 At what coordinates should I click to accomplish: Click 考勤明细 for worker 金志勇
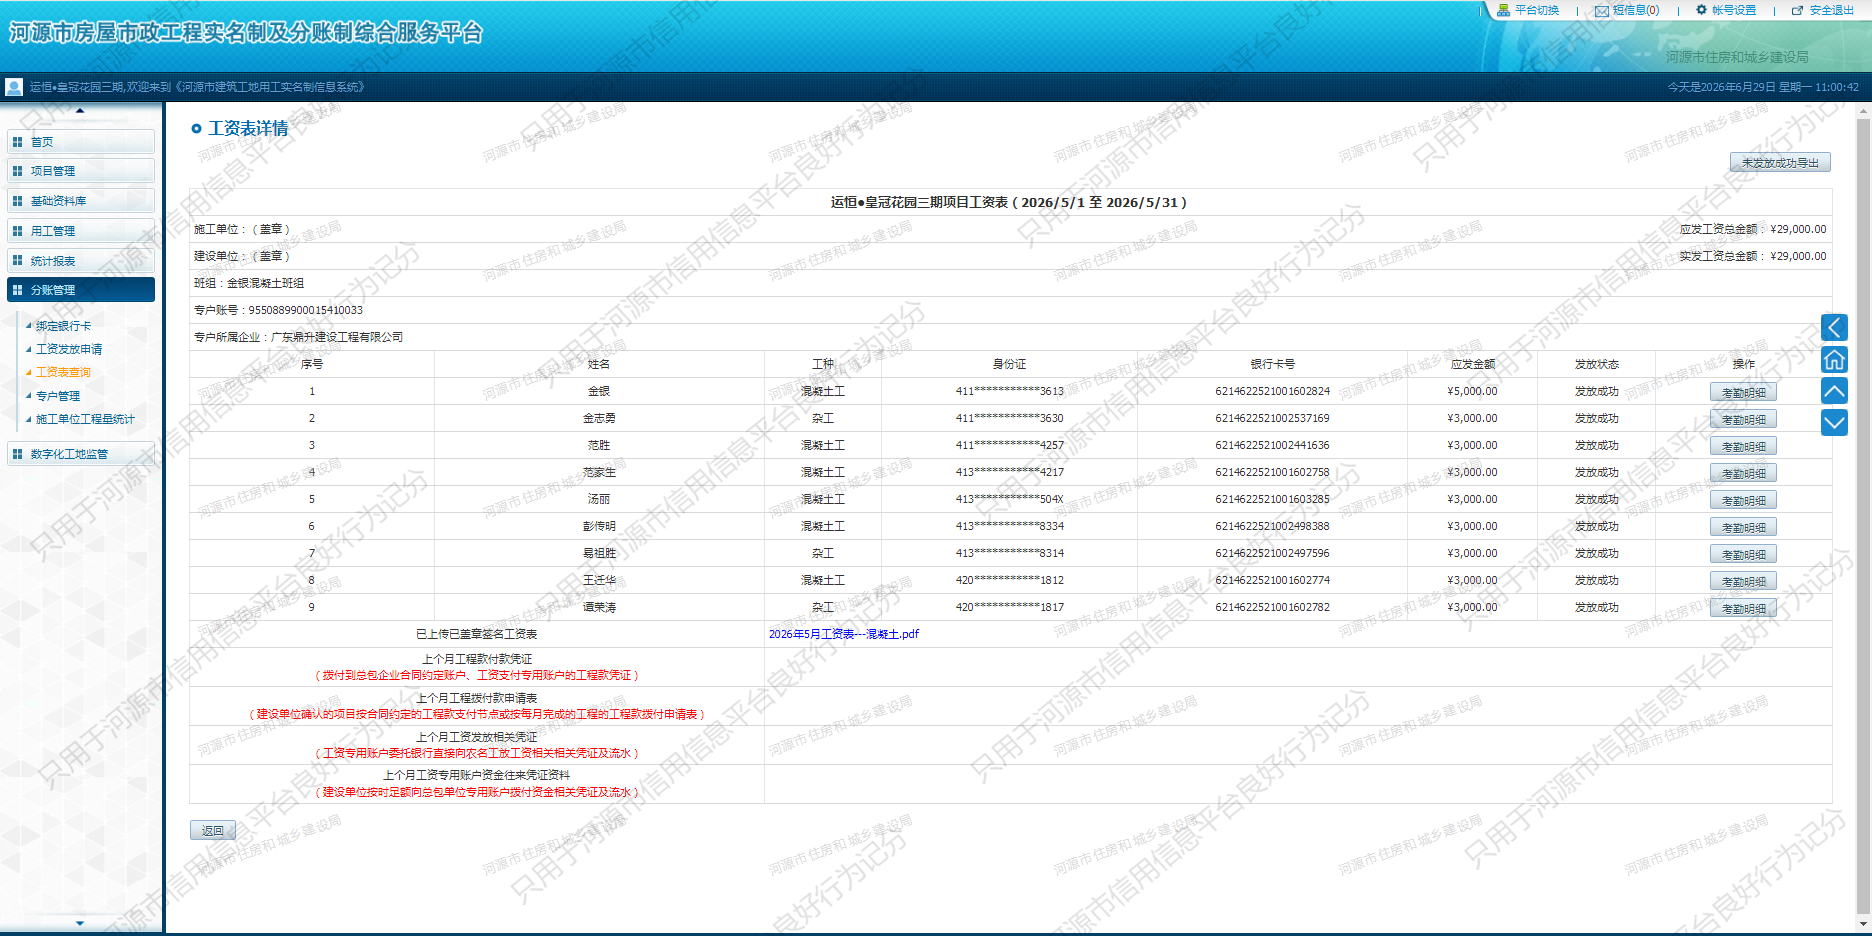pos(1743,419)
